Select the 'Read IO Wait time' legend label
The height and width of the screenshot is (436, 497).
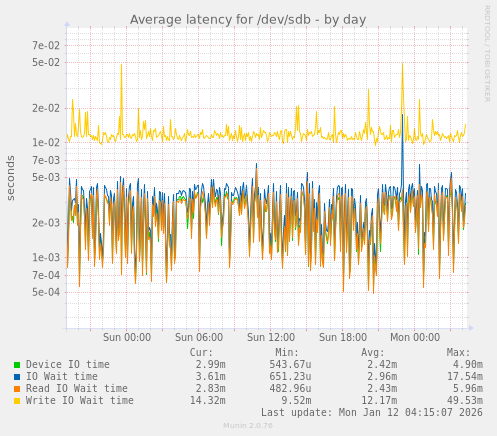(77, 388)
